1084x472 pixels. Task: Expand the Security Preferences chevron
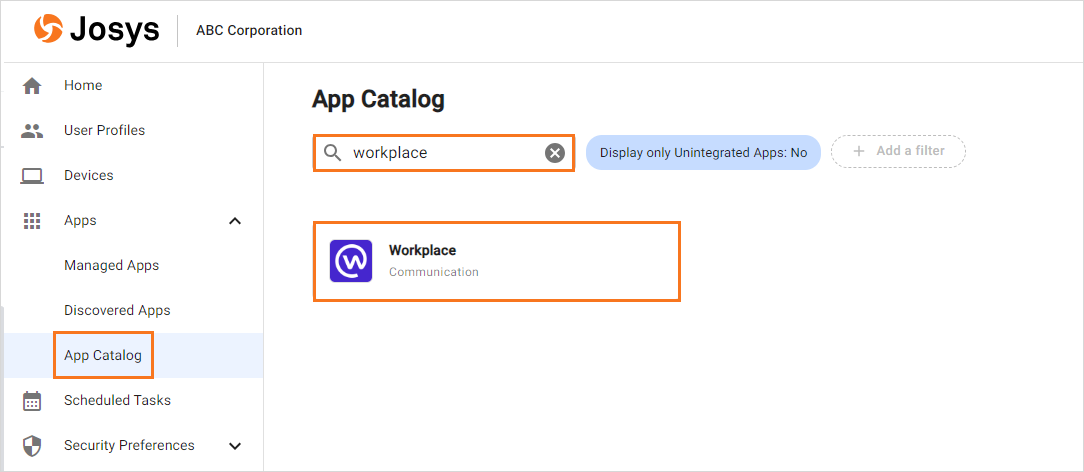pos(235,446)
